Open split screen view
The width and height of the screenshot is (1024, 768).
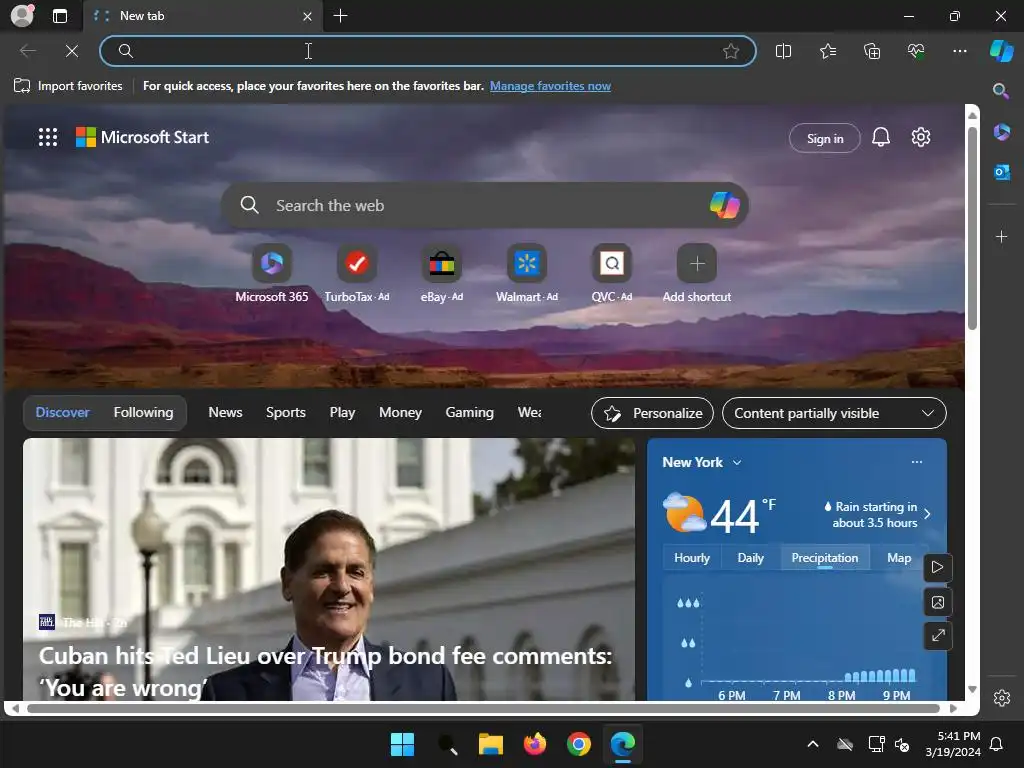pos(783,51)
